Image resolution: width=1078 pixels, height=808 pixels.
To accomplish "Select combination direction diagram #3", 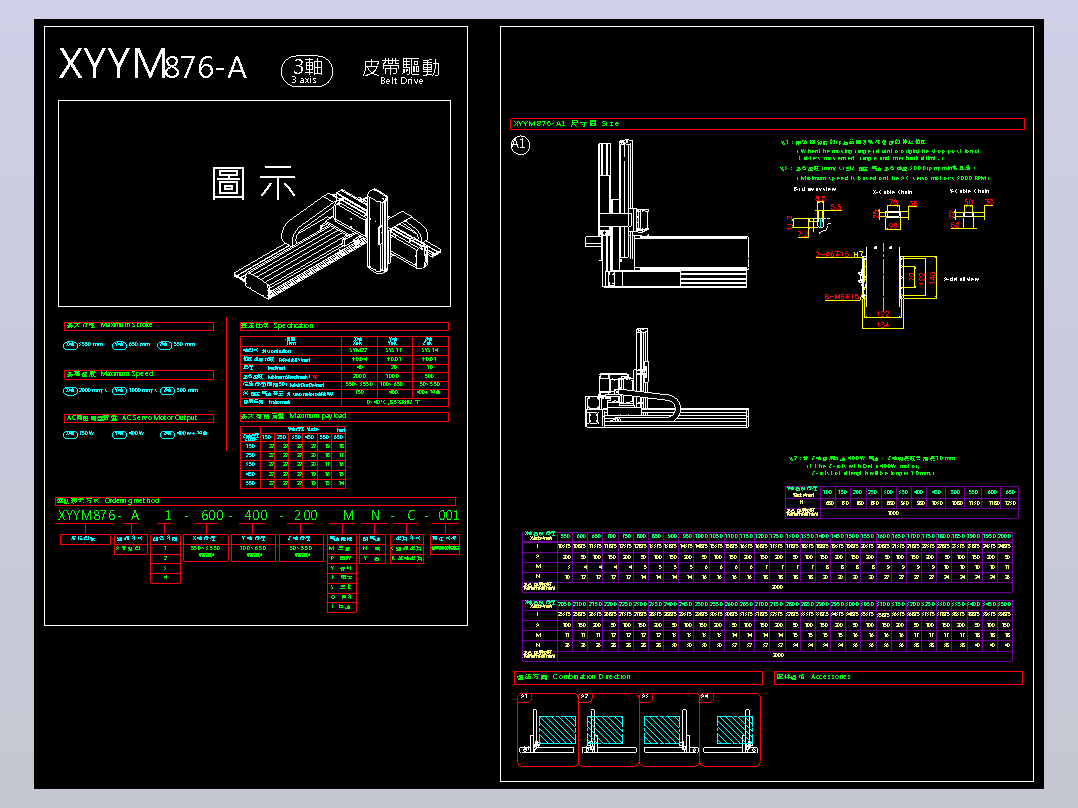I will tap(669, 730).
